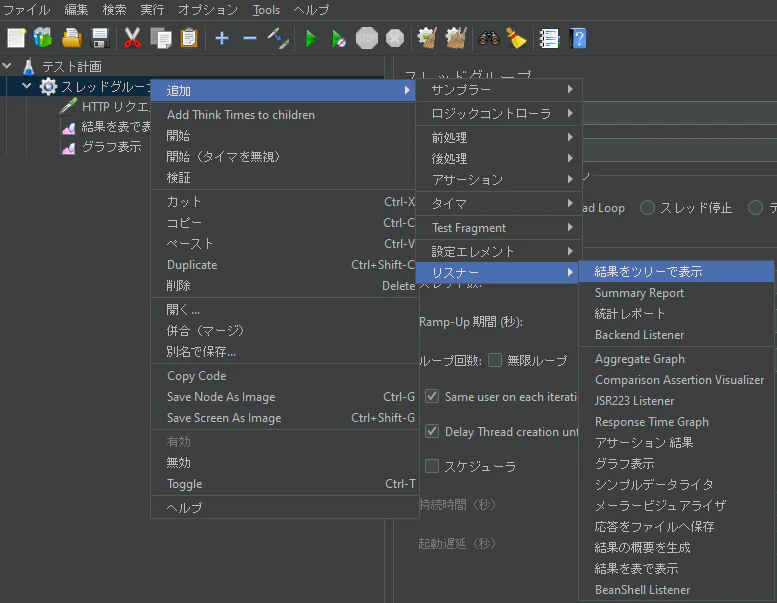The height and width of the screenshot is (603, 777).
Task: Click the blue plus Expand All icon
Action: pyautogui.click(x=222, y=38)
